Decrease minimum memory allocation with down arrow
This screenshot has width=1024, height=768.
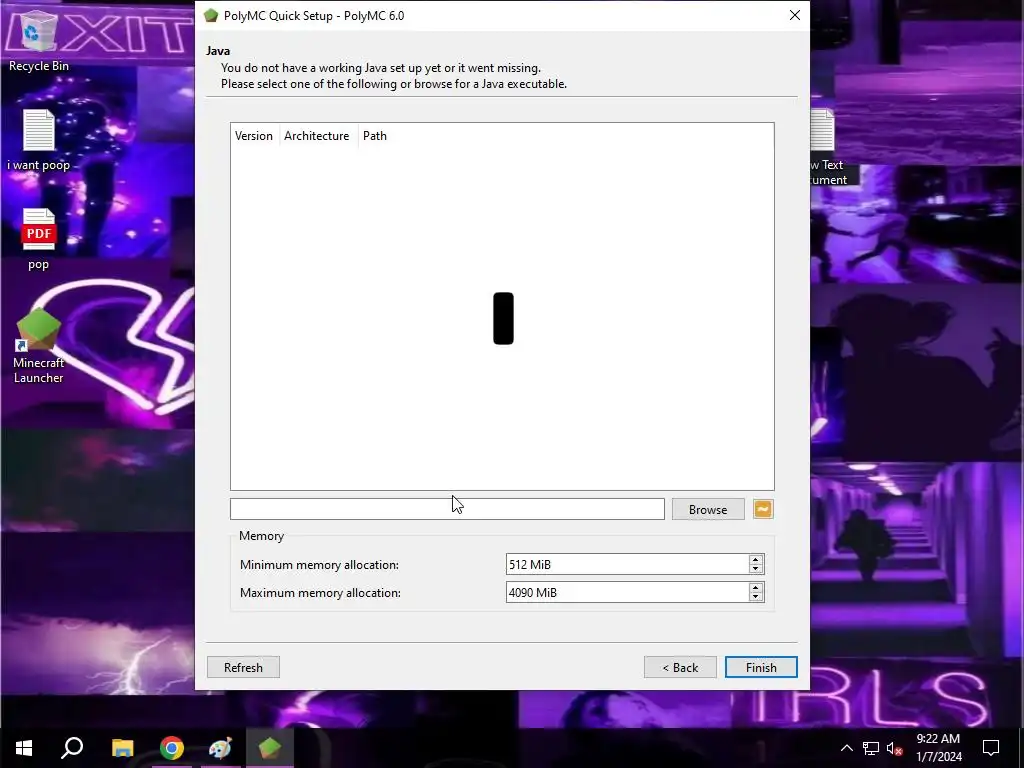[756, 569]
